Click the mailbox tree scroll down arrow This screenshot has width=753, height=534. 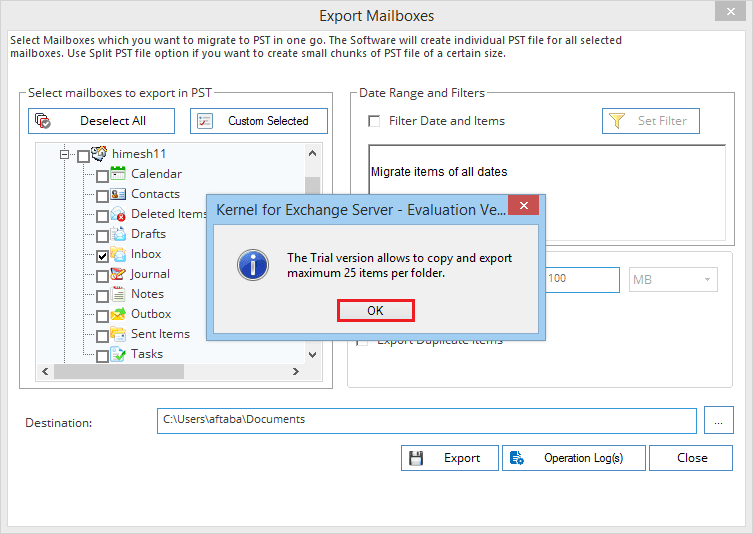pos(312,355)
